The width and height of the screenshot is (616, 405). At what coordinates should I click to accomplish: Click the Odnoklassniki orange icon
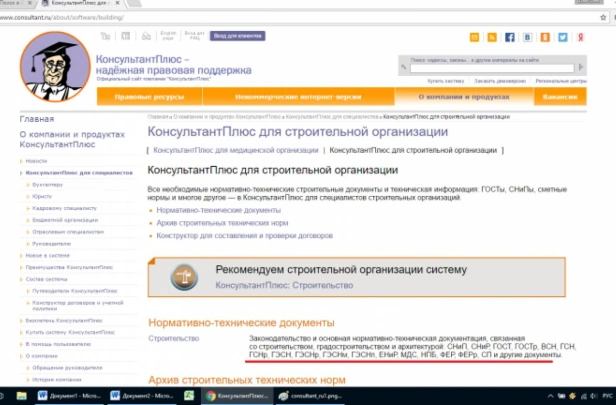(x=545, y=37)
